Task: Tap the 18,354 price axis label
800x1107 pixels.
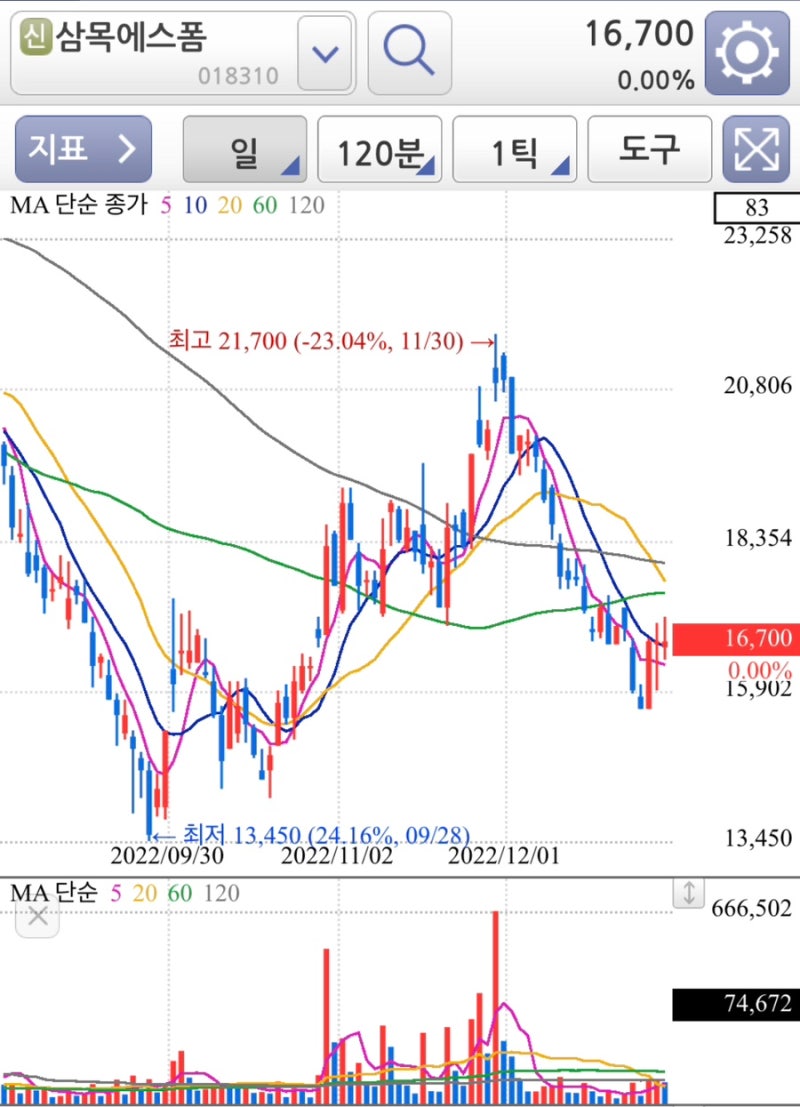Action: (x=758, y=539)
